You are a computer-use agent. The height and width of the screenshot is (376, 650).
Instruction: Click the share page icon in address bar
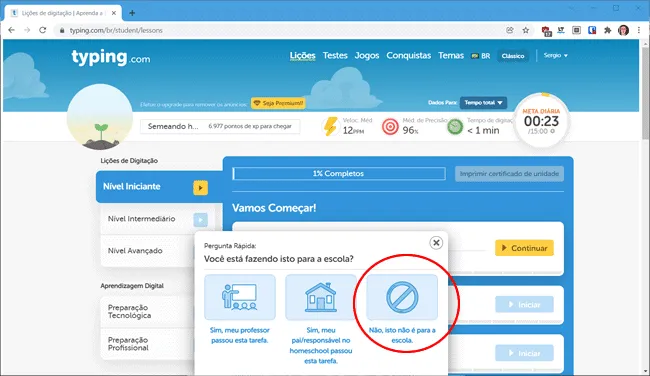point(510,30)
